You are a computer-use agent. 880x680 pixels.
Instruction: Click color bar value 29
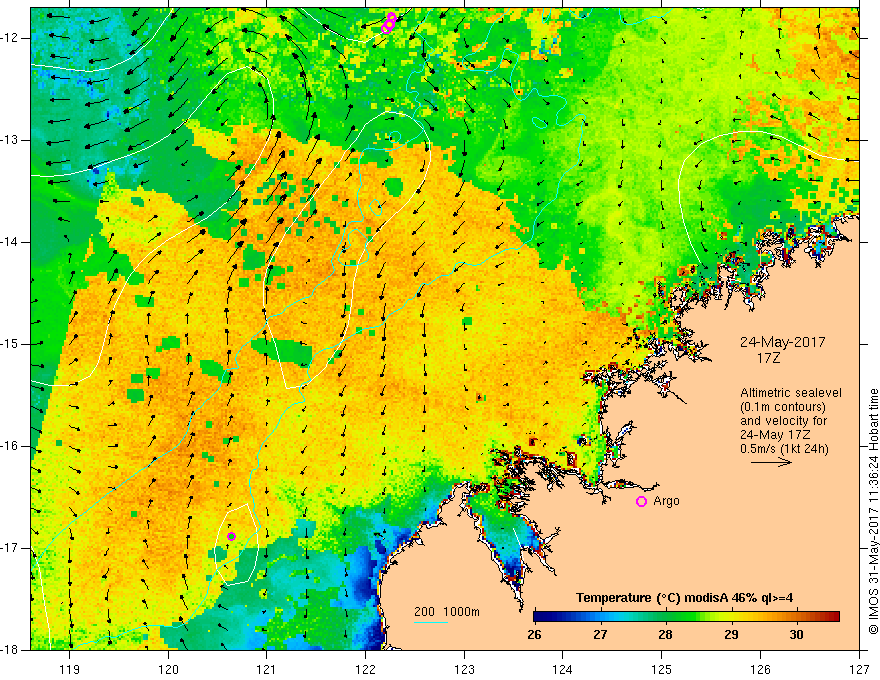click(x=731, y=635)
